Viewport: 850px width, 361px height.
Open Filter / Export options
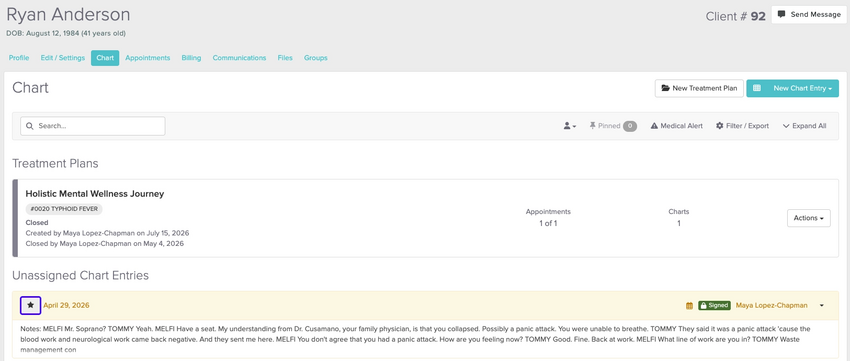[742, 126]
